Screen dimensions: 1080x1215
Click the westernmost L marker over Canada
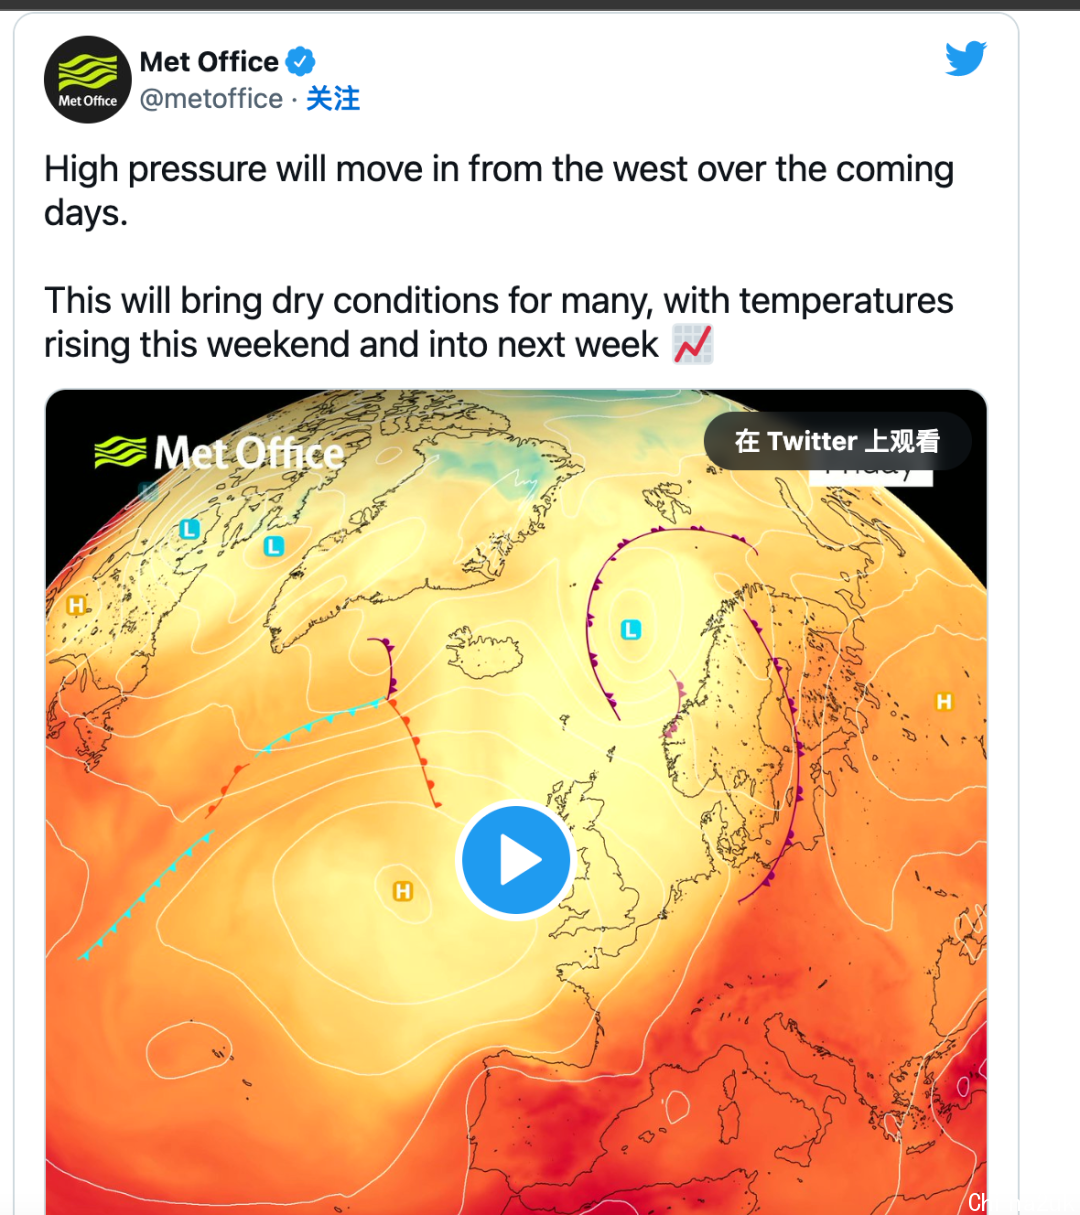coord(189,529)
